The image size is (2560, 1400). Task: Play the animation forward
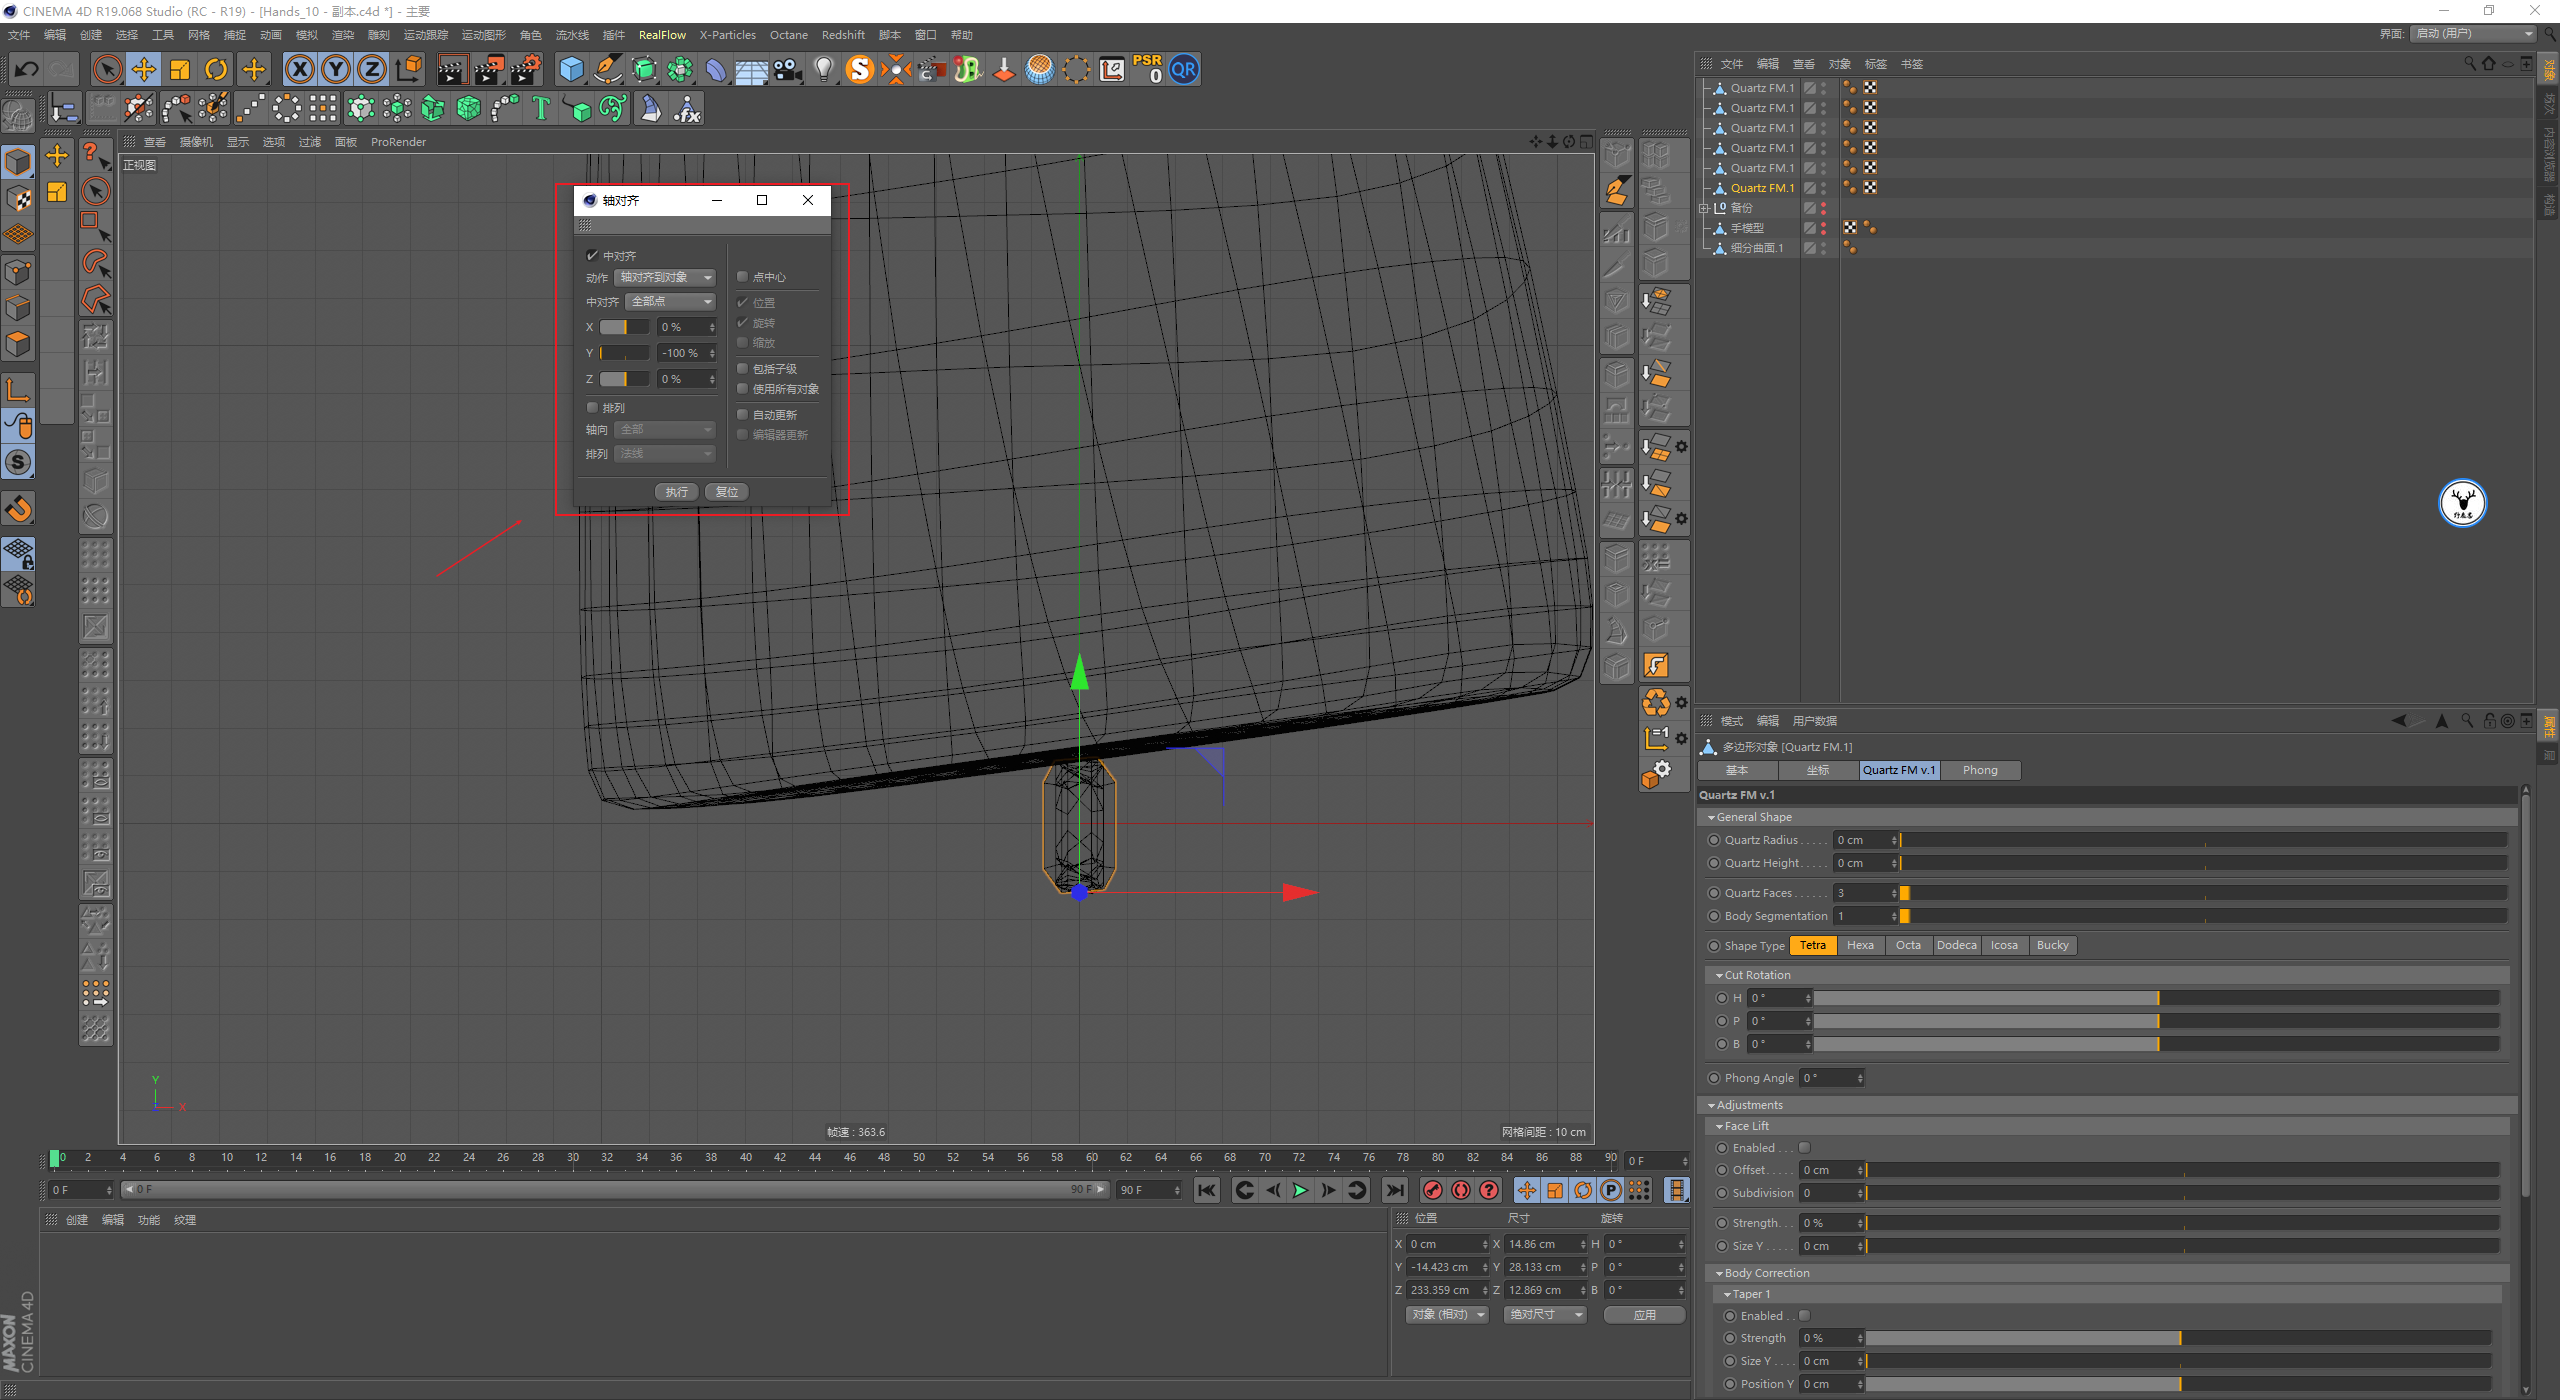click(1300, 1190)
